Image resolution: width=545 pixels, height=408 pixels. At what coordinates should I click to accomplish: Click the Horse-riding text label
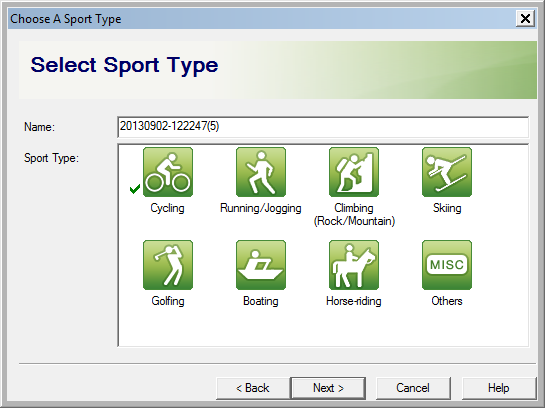click(354, 301)
